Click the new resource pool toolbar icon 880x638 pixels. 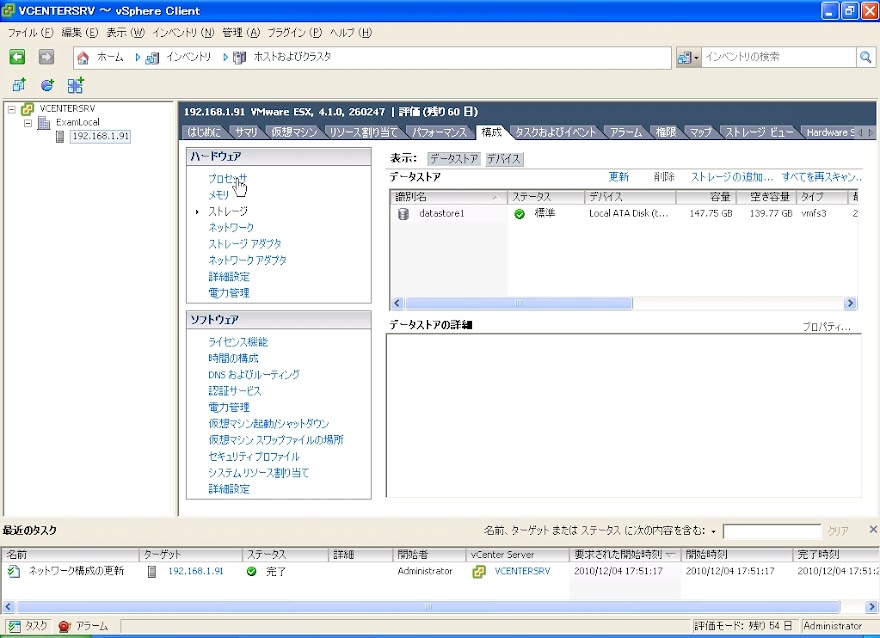pyautogui.click(x=47, y=85)
